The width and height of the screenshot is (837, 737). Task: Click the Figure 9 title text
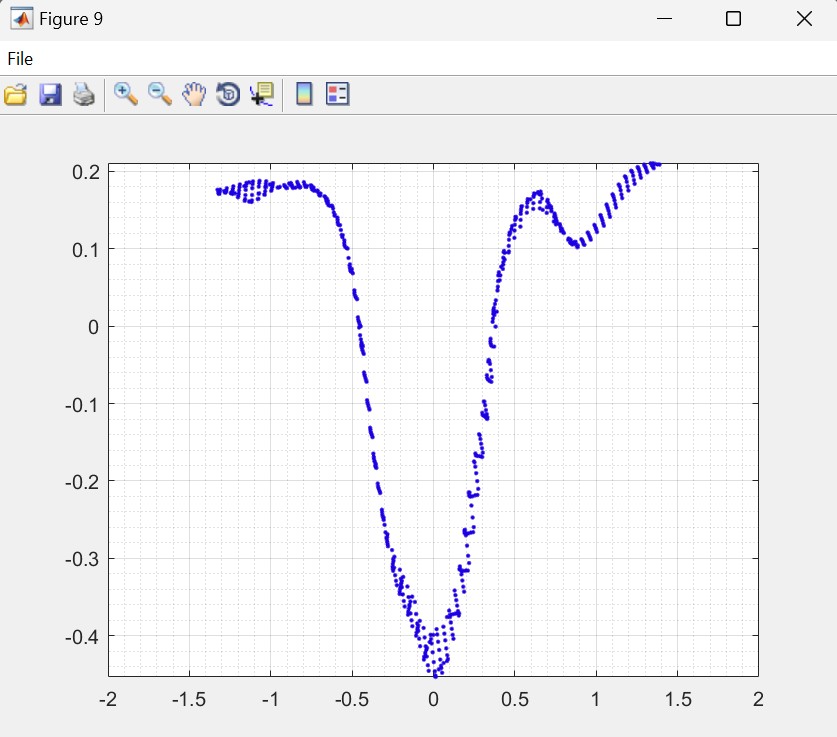[70, 19]
